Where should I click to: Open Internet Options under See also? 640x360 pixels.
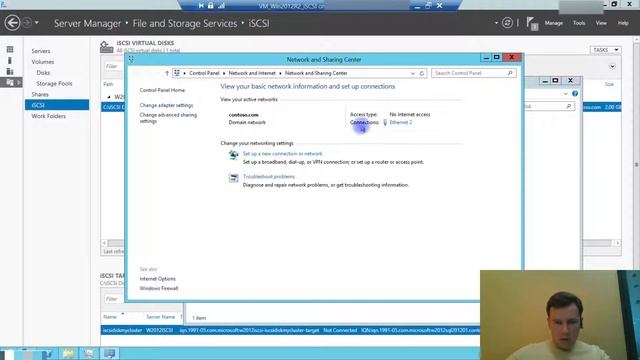point(158,279)
